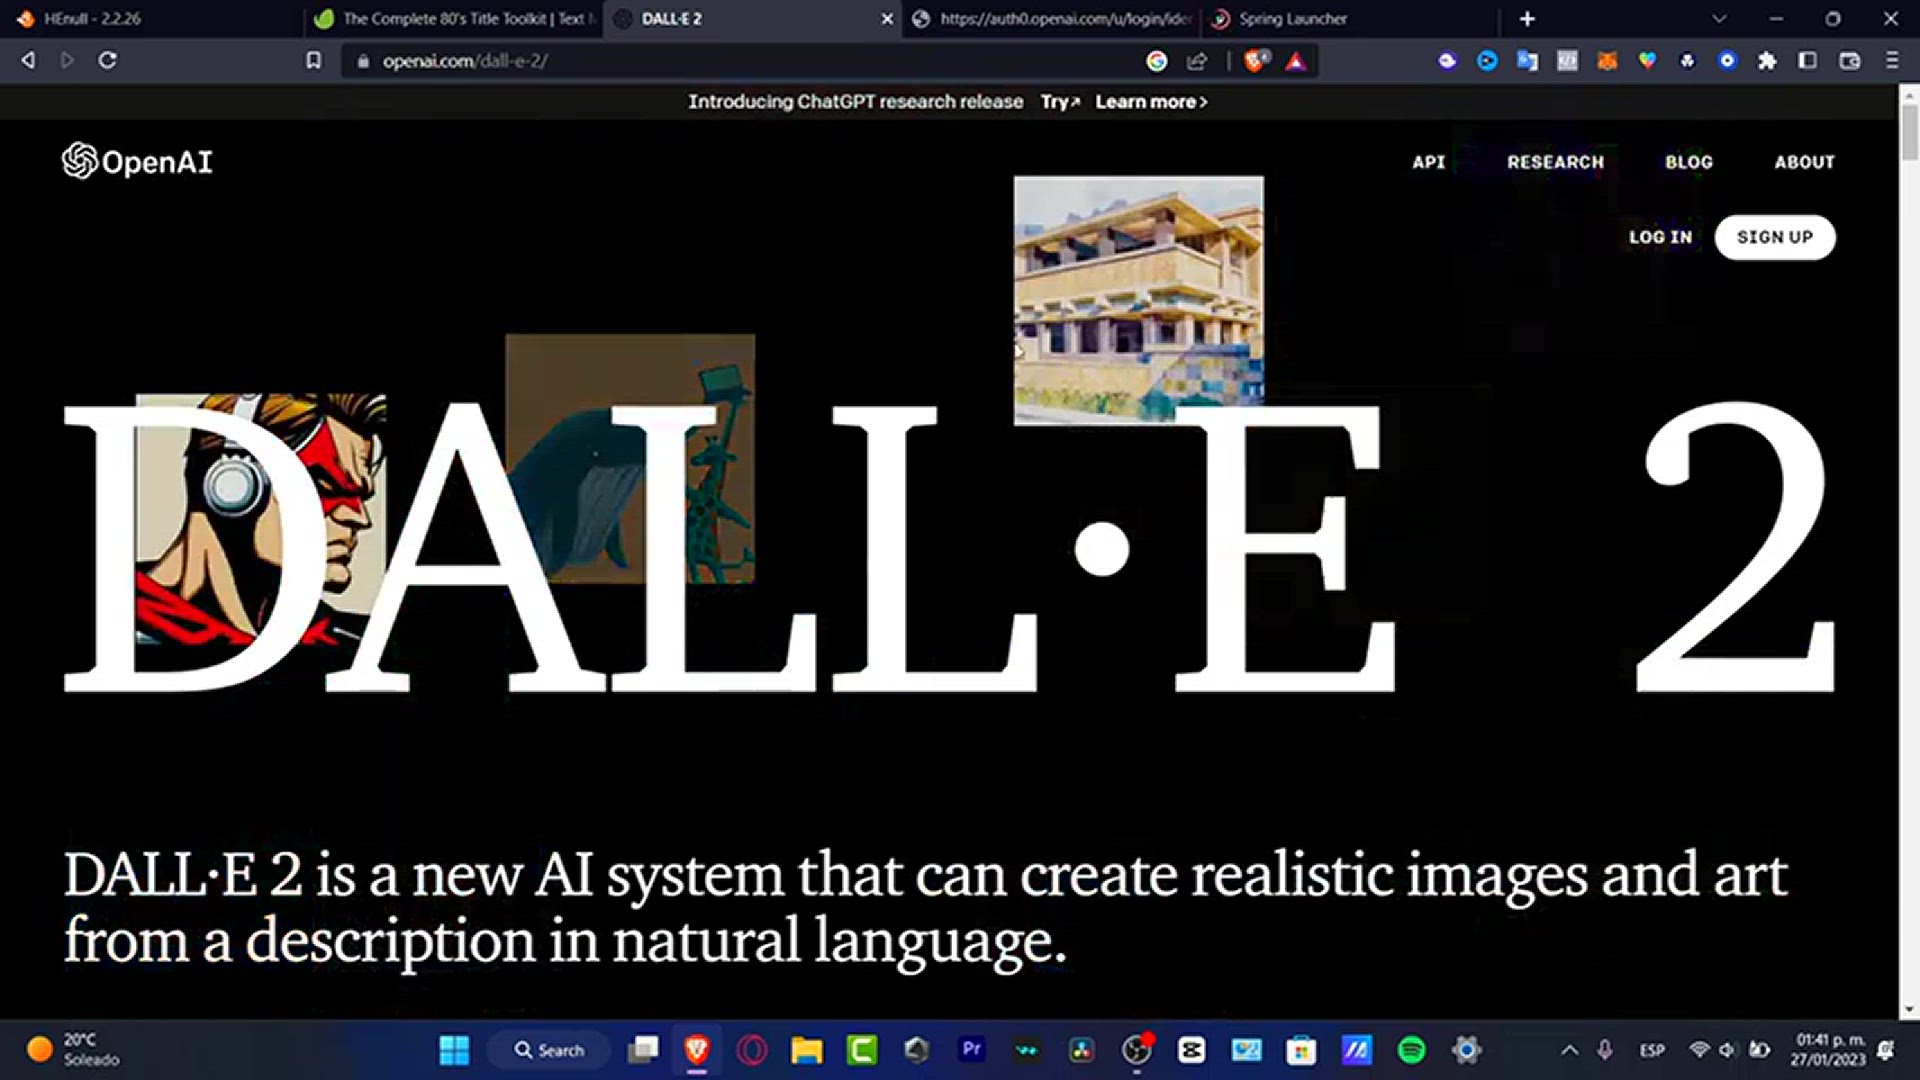Open the code brackets extension icon
The height and width of the screenshot is (1080, 1920).
(x=1567, y=61)
